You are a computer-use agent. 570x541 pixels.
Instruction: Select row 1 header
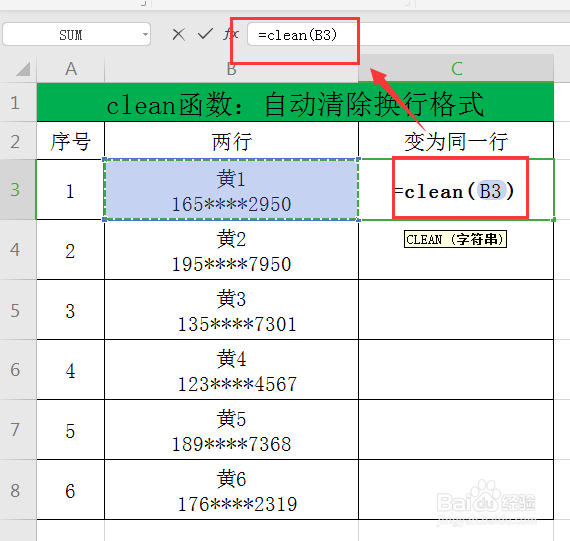point(18,102)
